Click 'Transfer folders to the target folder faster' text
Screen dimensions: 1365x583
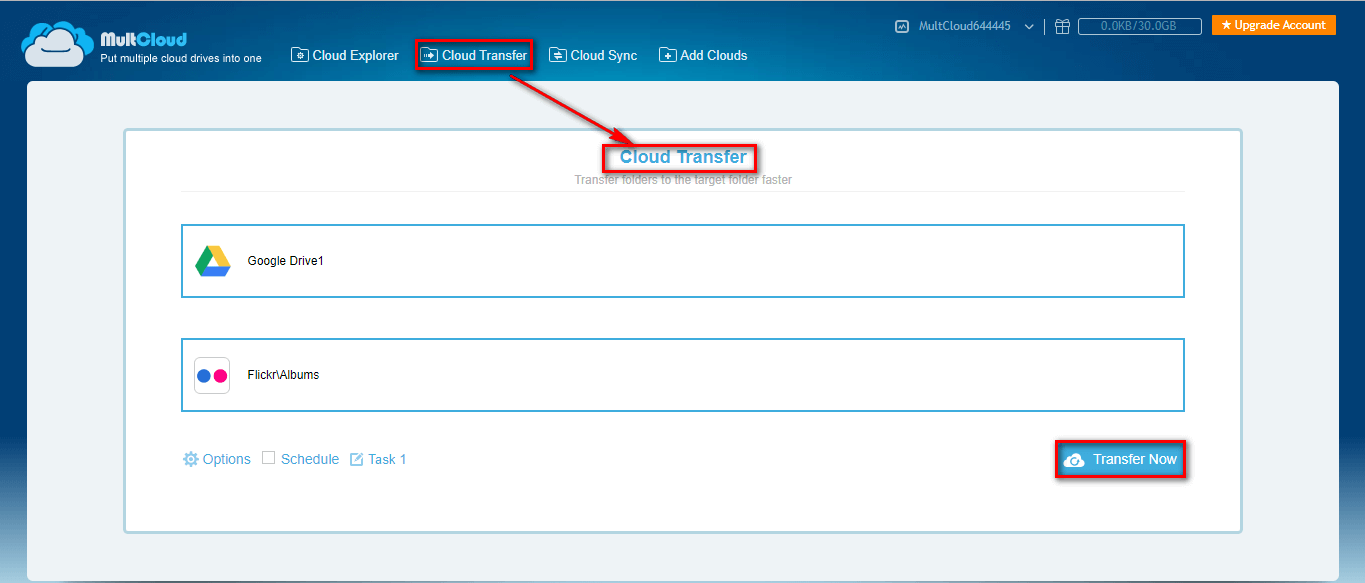pos(683,180)
